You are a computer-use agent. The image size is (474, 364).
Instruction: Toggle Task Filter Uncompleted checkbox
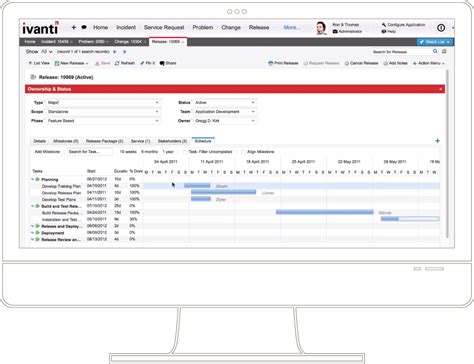point(185,152)
